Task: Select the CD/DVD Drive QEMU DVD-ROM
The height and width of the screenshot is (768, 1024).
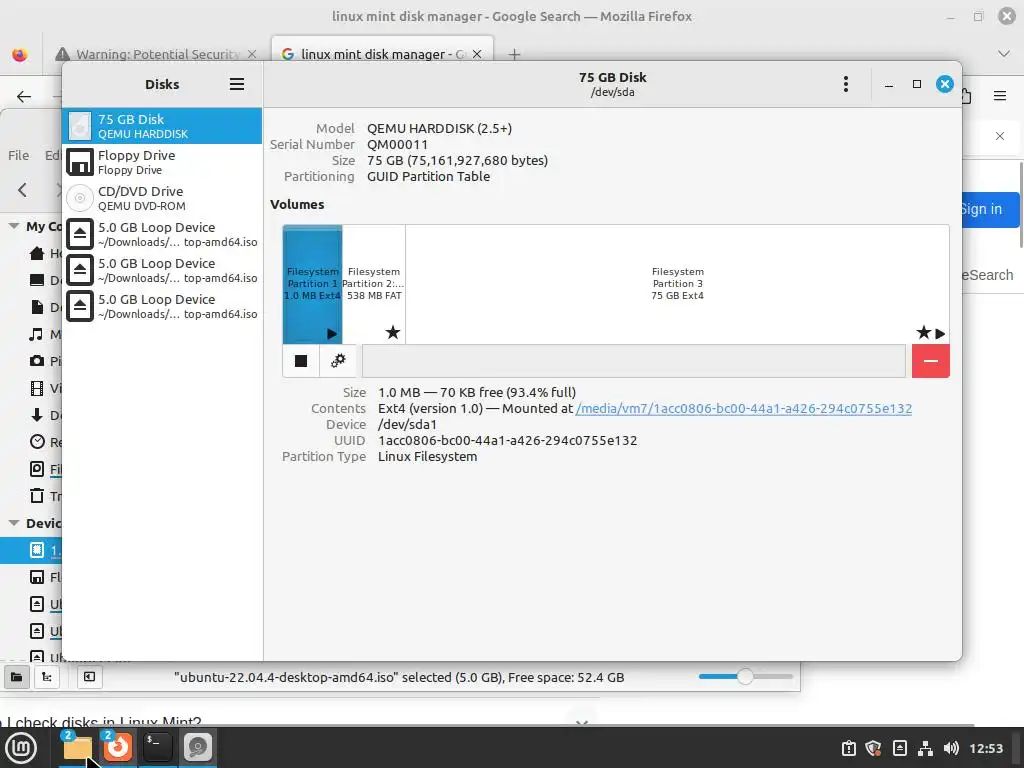Action: click(x=162, y=198)
